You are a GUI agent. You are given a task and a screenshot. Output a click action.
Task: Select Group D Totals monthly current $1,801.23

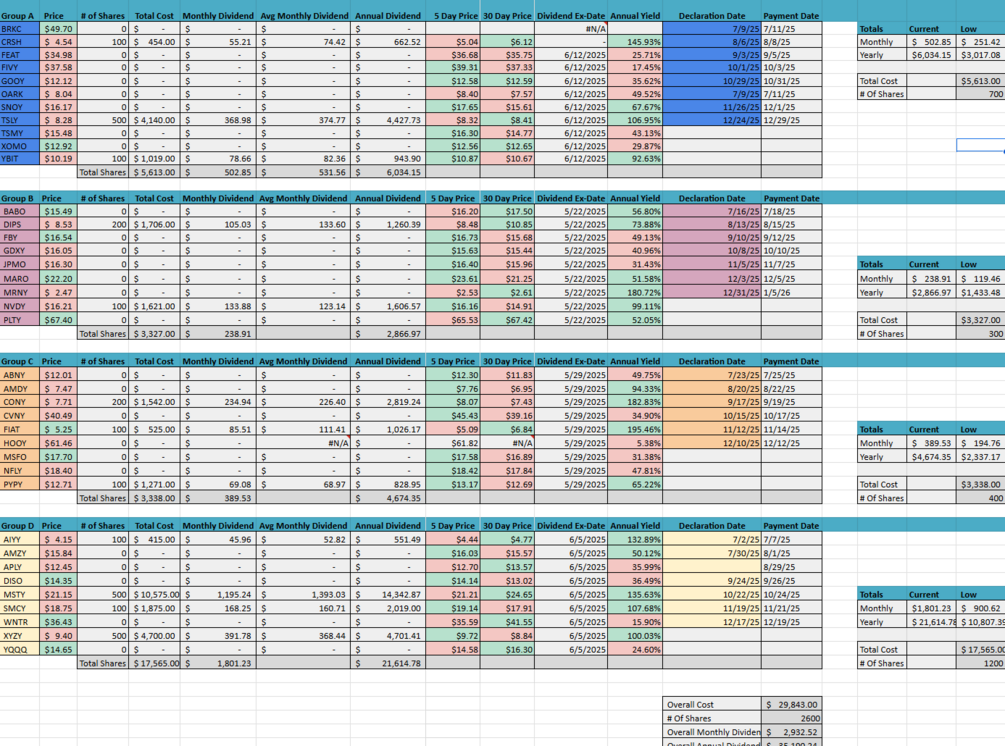[931, 608]
